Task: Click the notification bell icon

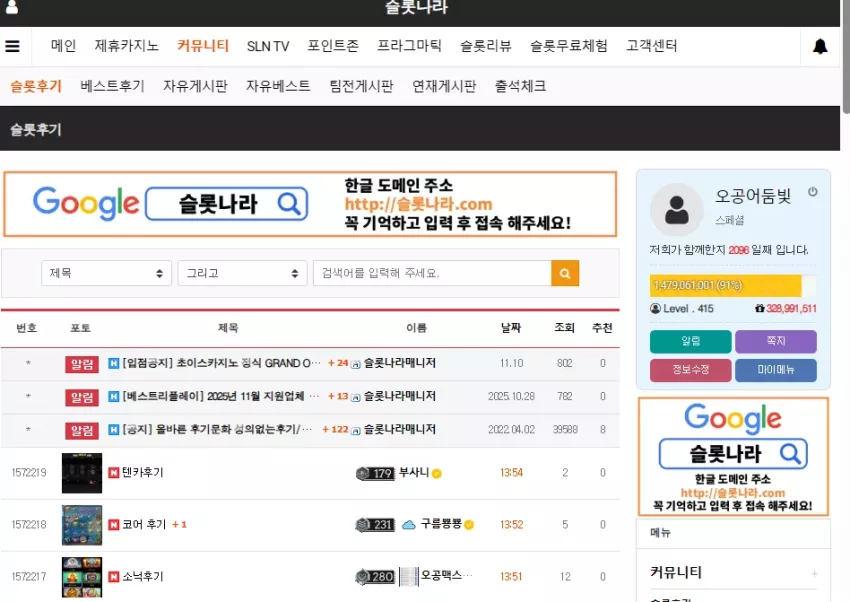Action: (x=820, y=47)
